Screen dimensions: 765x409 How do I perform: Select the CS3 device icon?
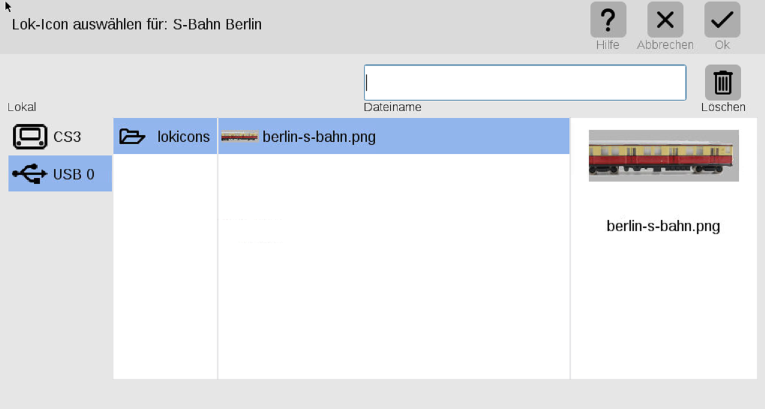[x=30, y=136]
